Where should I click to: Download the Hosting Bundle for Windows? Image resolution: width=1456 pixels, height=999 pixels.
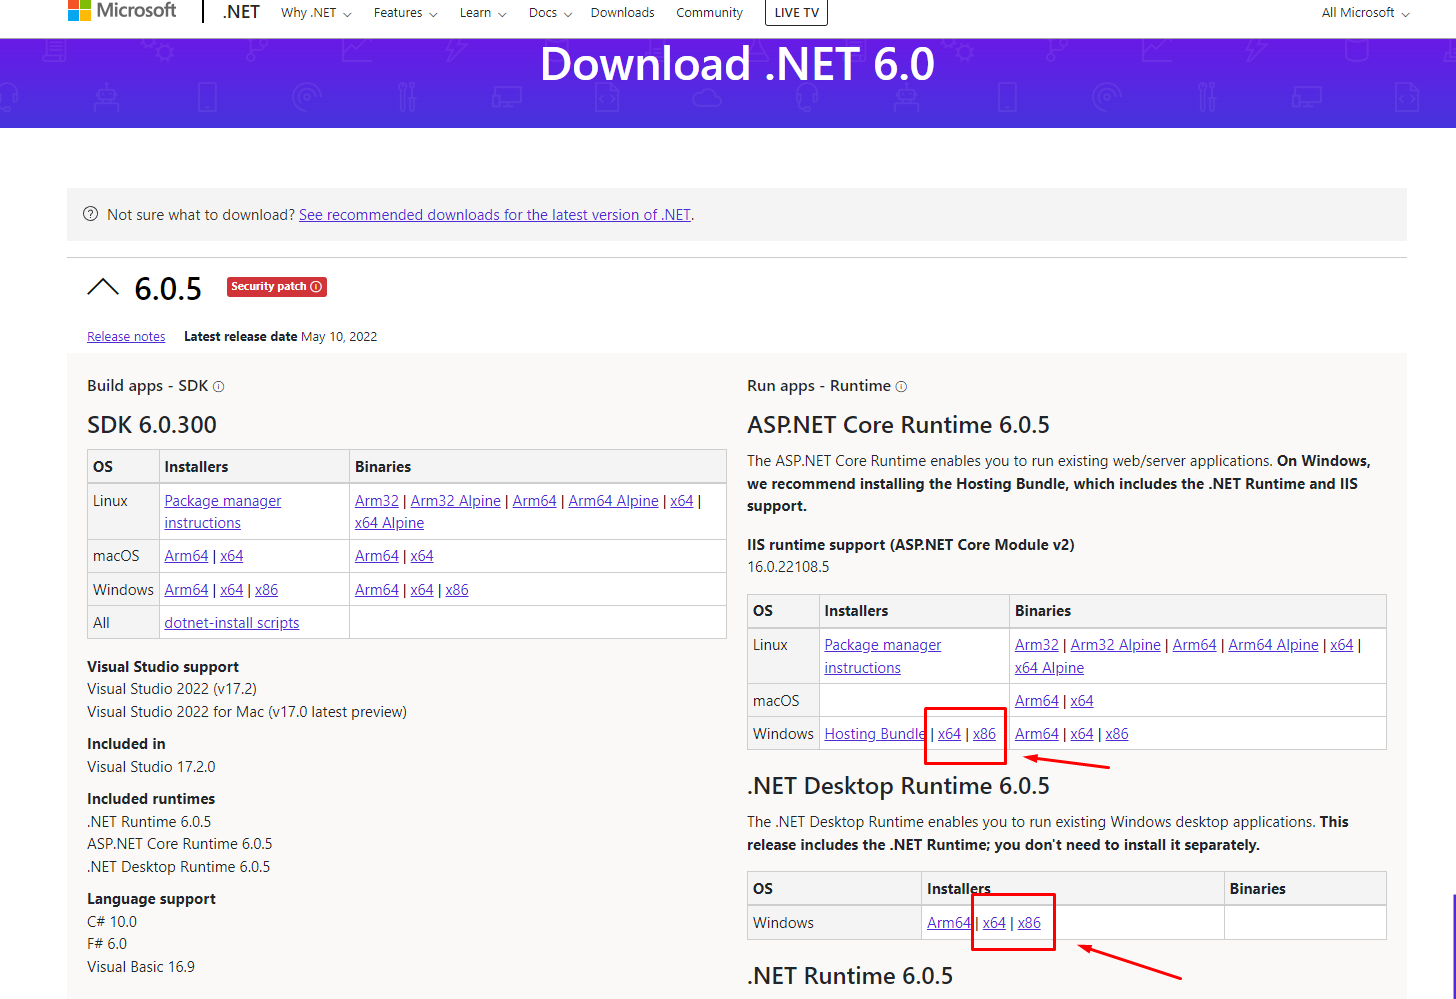tap(874, 734)
